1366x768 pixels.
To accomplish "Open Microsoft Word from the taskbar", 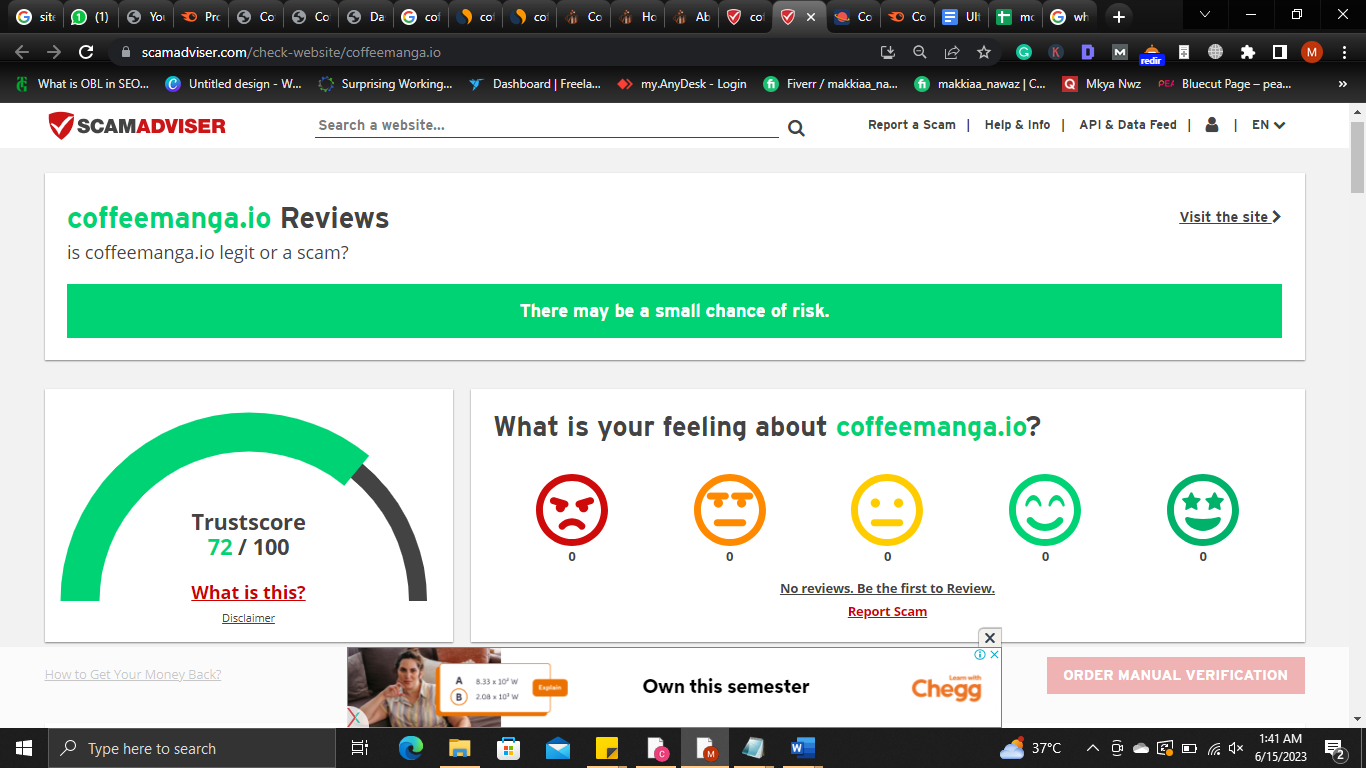I will pos(803,748).
